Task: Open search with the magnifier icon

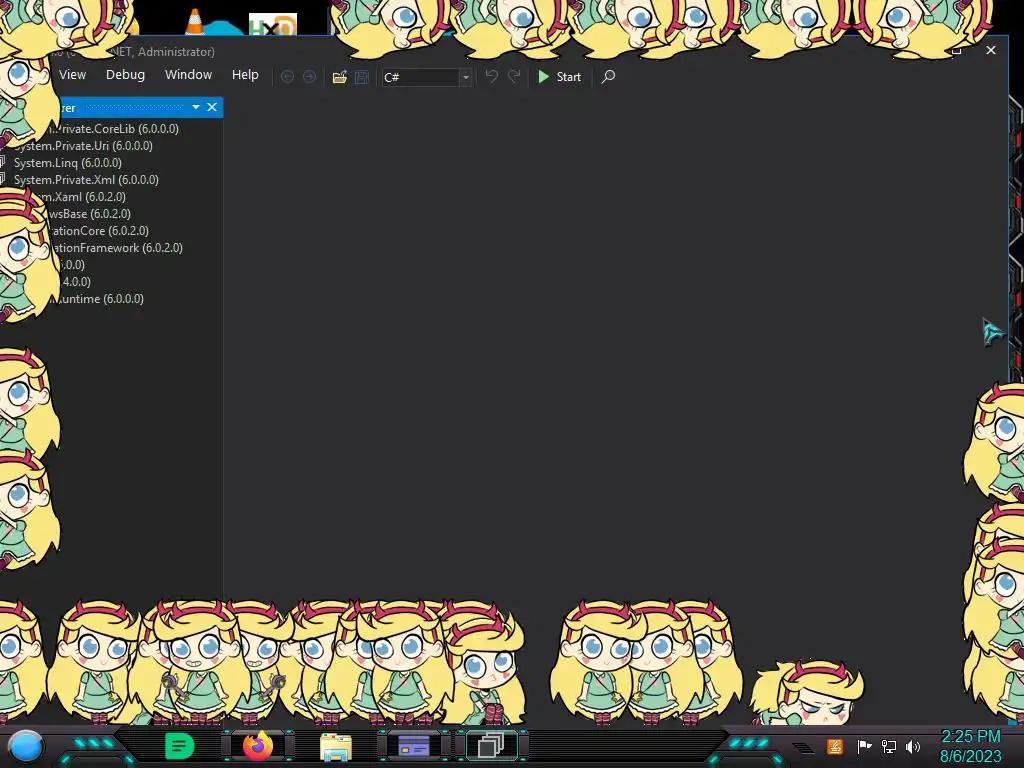Action: coord(608,77)
